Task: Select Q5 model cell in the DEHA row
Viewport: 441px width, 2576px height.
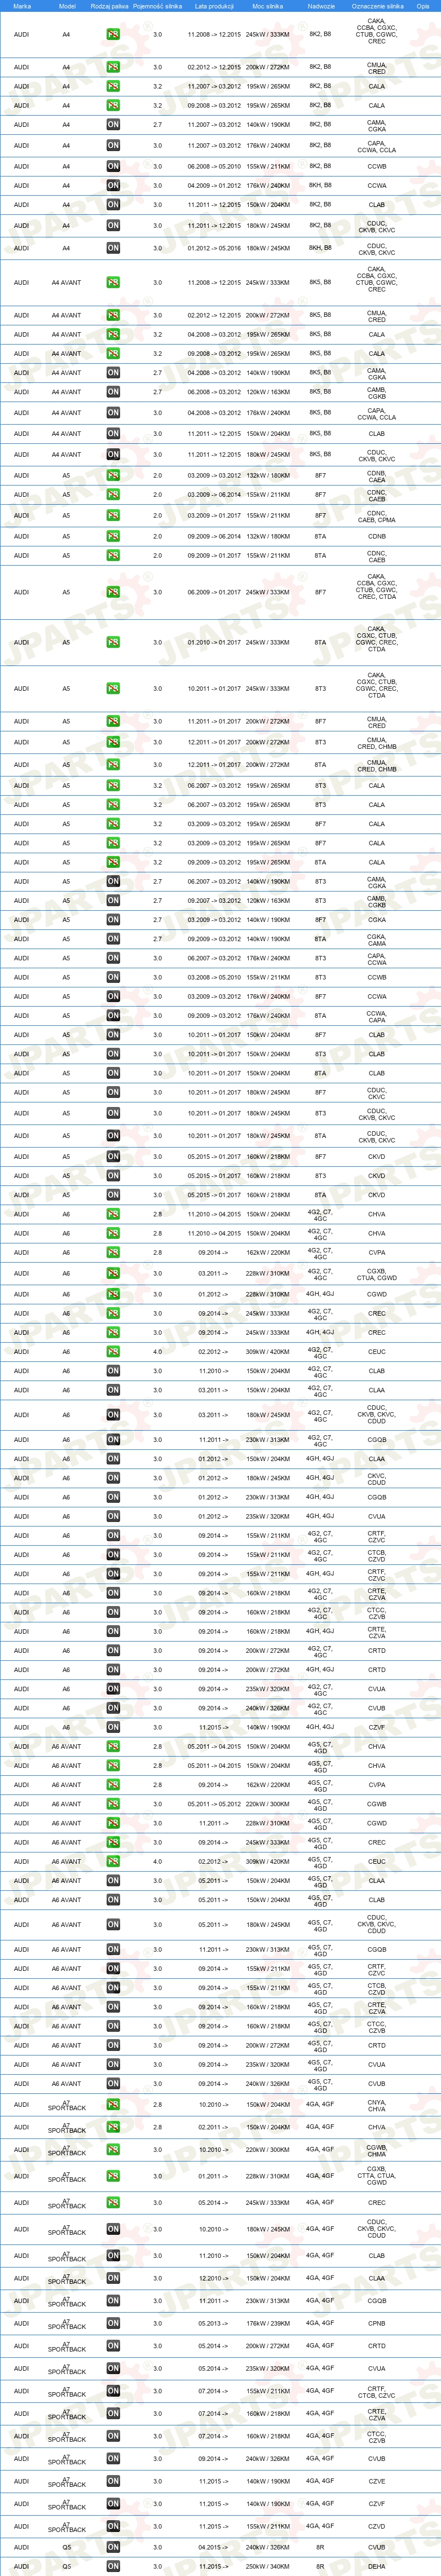Action: click(x=67, y=2566)
